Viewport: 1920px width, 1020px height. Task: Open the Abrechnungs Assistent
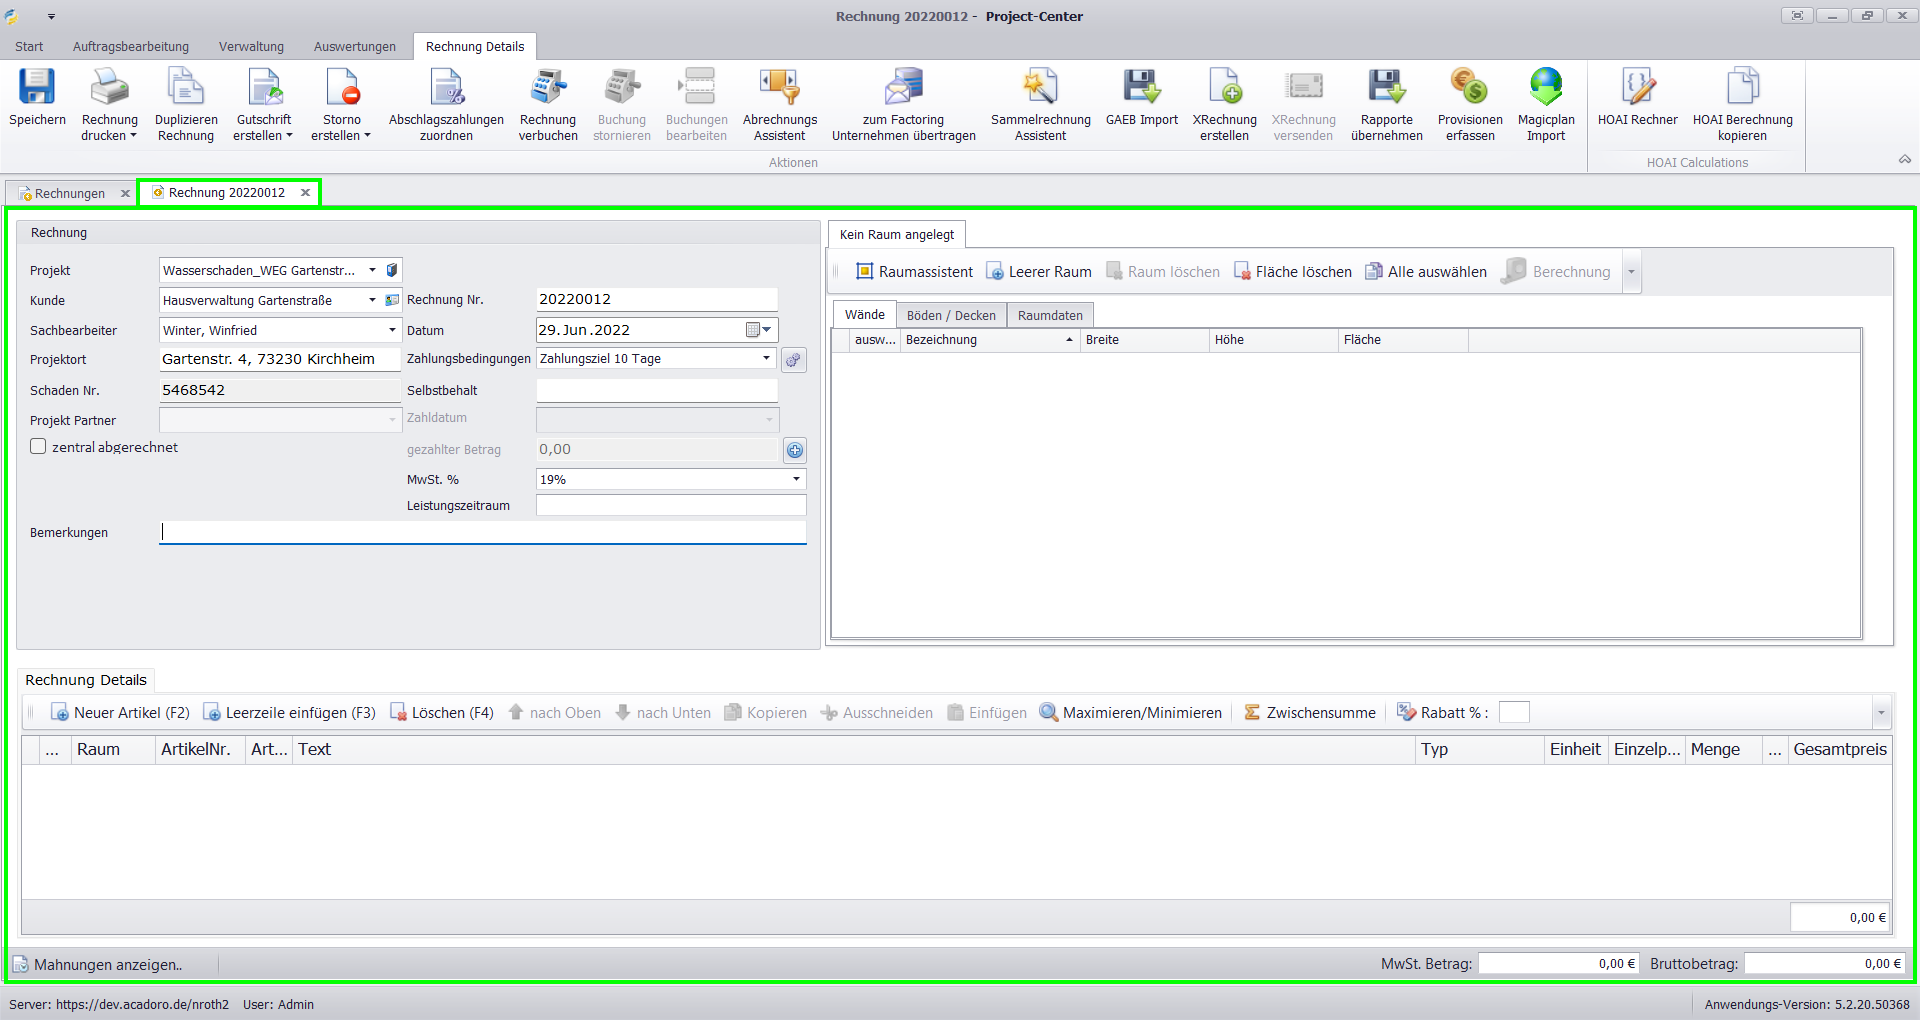pos(779,88)
